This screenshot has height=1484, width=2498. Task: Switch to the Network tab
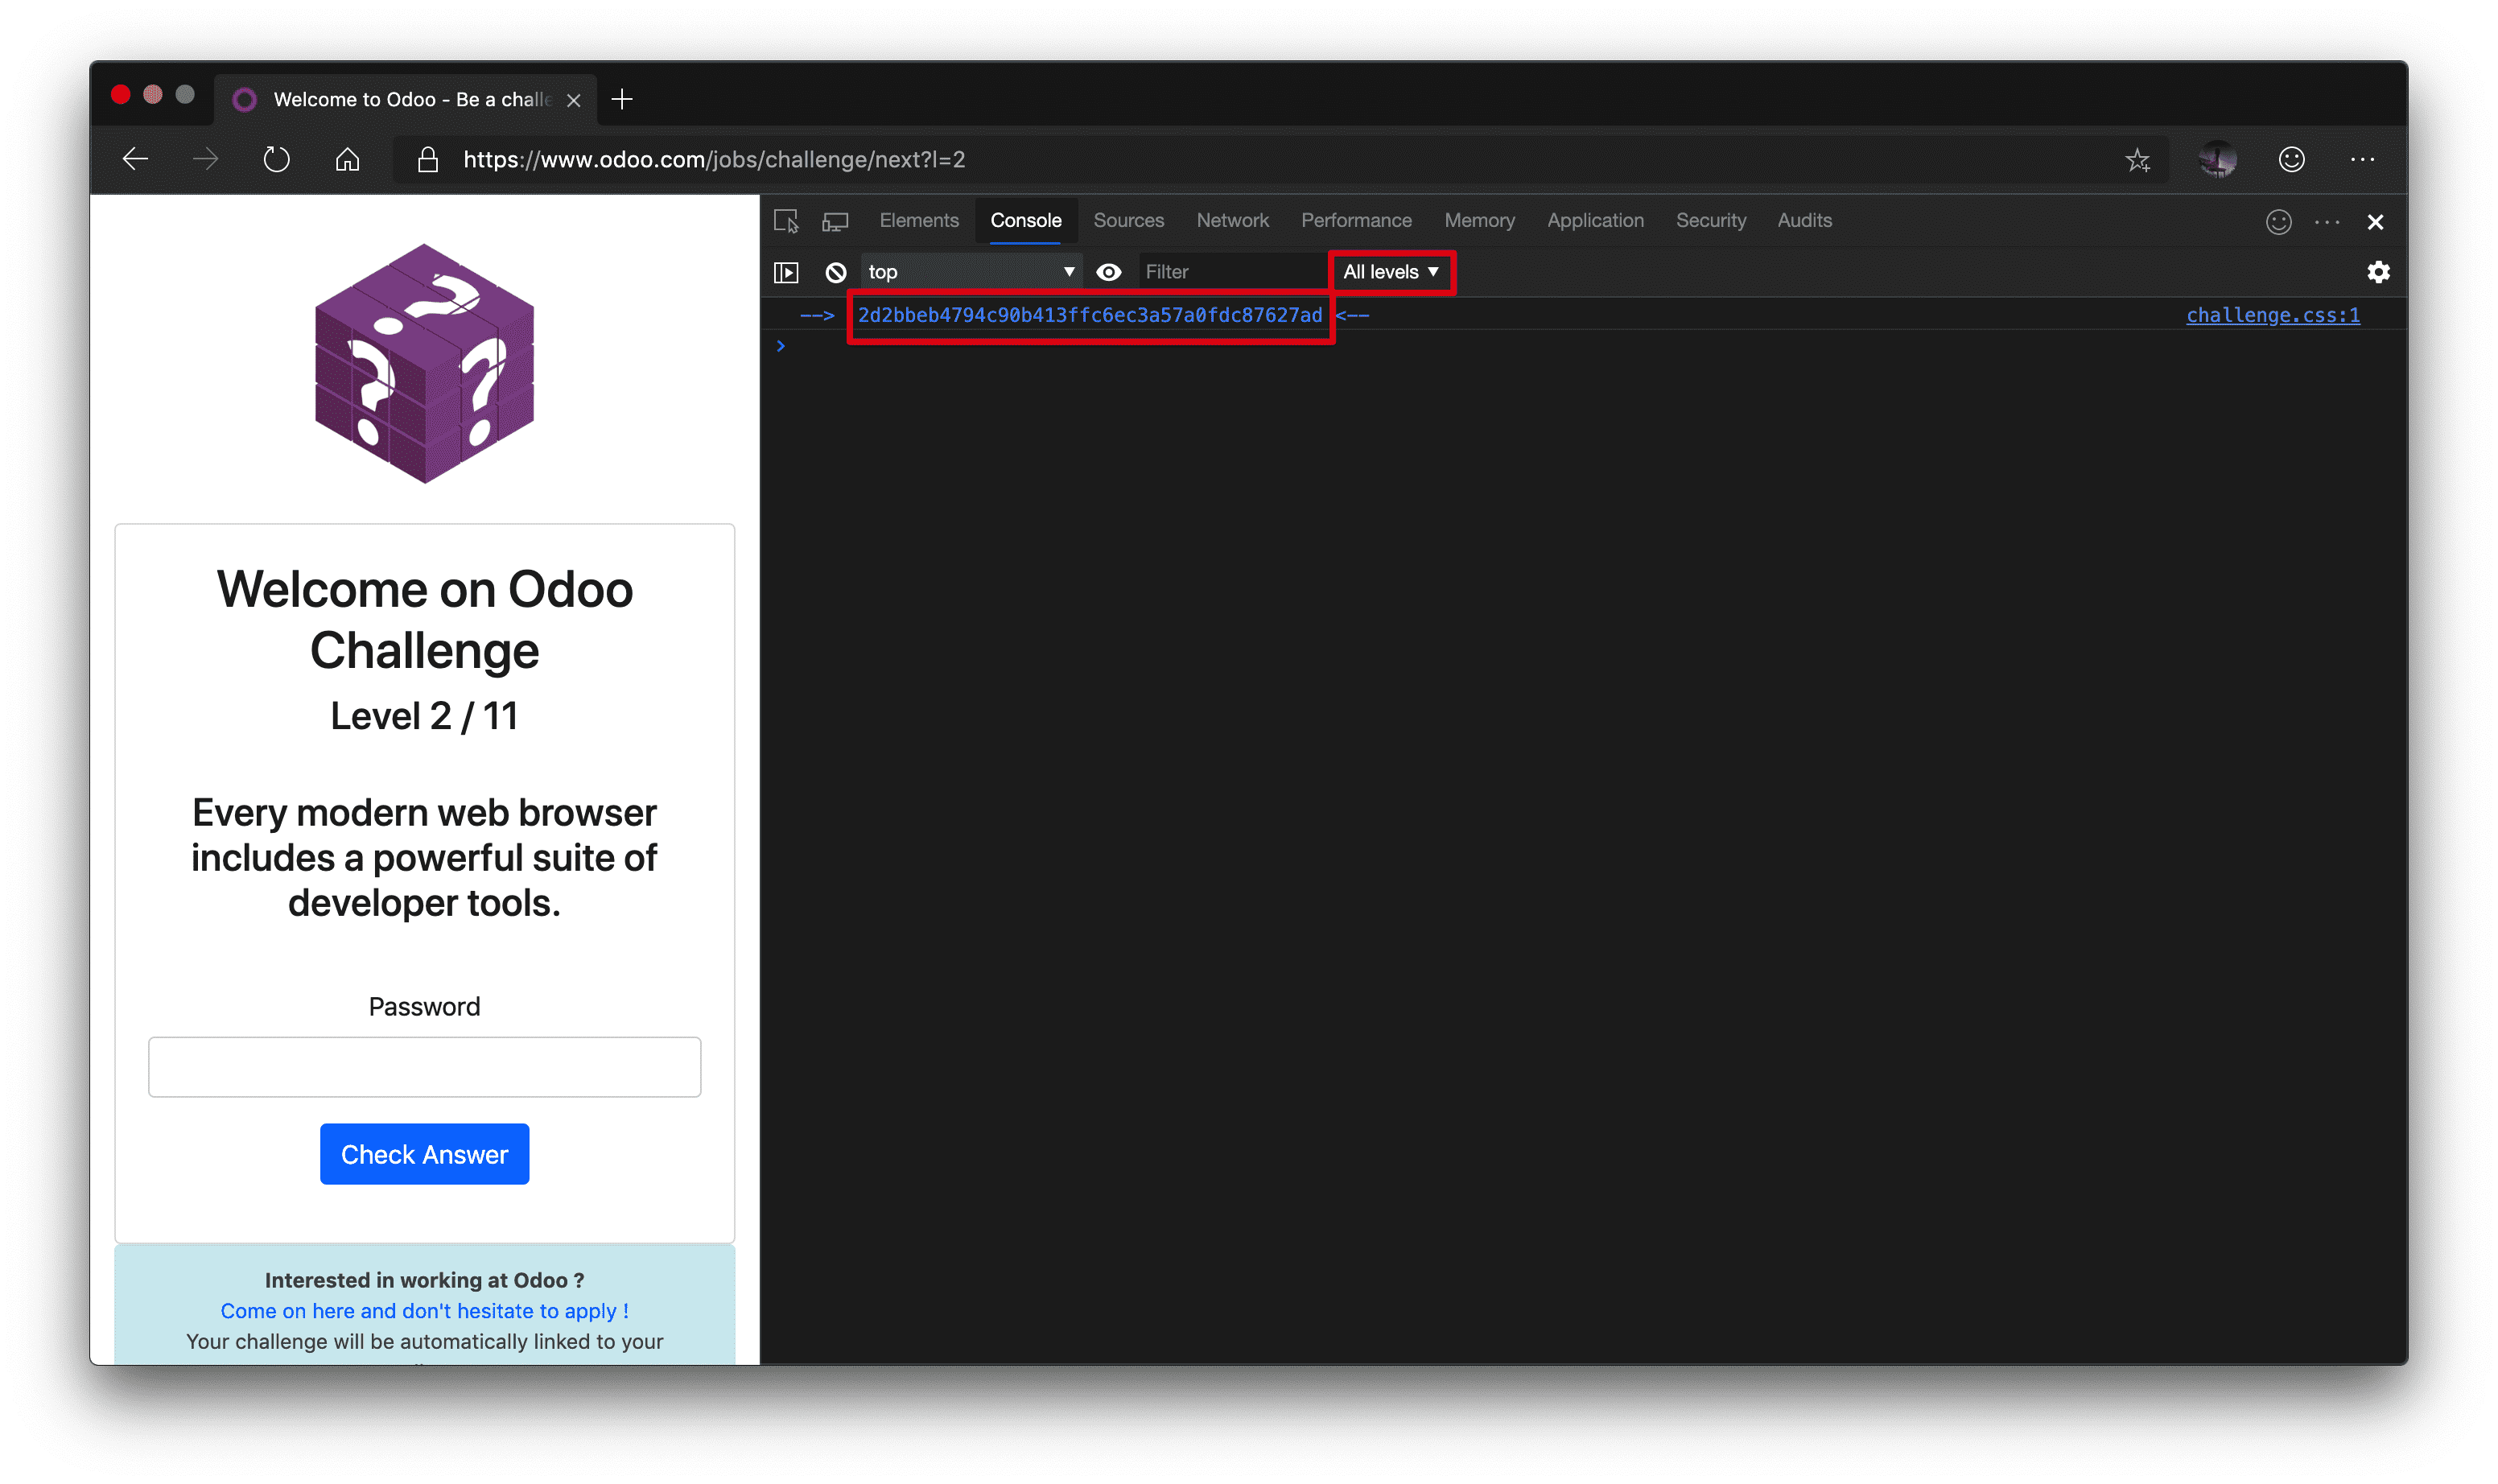tap(1232, 220)
